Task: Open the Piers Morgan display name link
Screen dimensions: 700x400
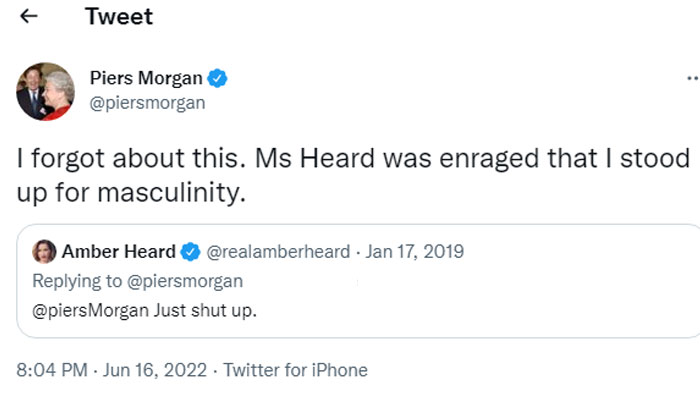Action: tap(146, 77)
